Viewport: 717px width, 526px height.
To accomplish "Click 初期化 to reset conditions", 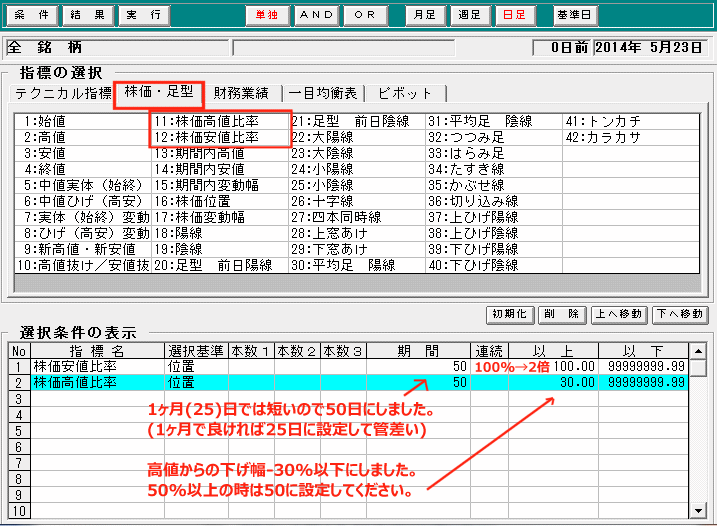I will [x=509, y=314].
